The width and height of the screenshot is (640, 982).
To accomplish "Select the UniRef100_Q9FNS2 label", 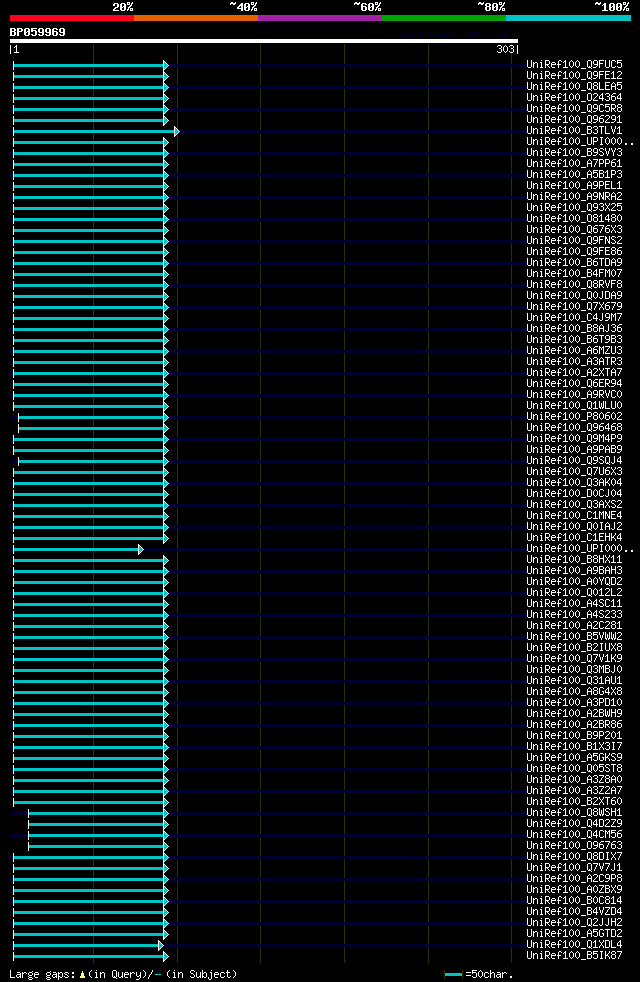I will click(x=574, y=240).
